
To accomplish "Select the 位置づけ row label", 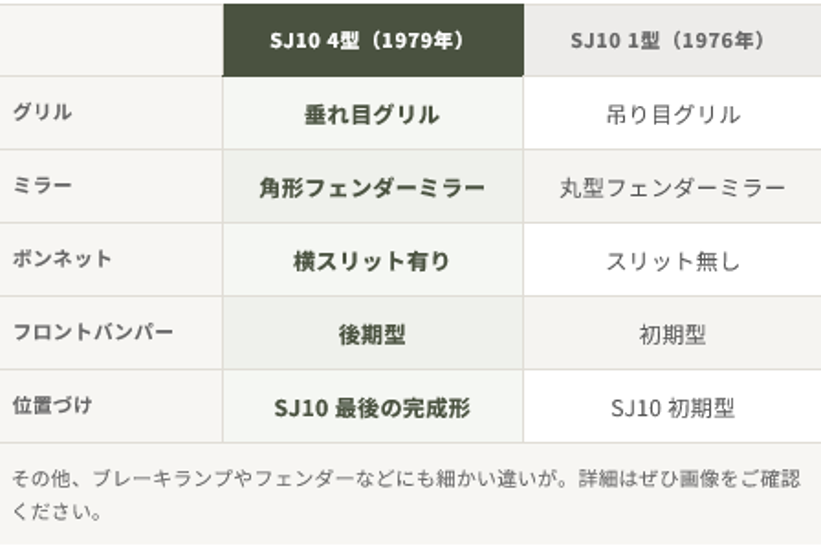I will pyautogui.click(x=52, y=405).
